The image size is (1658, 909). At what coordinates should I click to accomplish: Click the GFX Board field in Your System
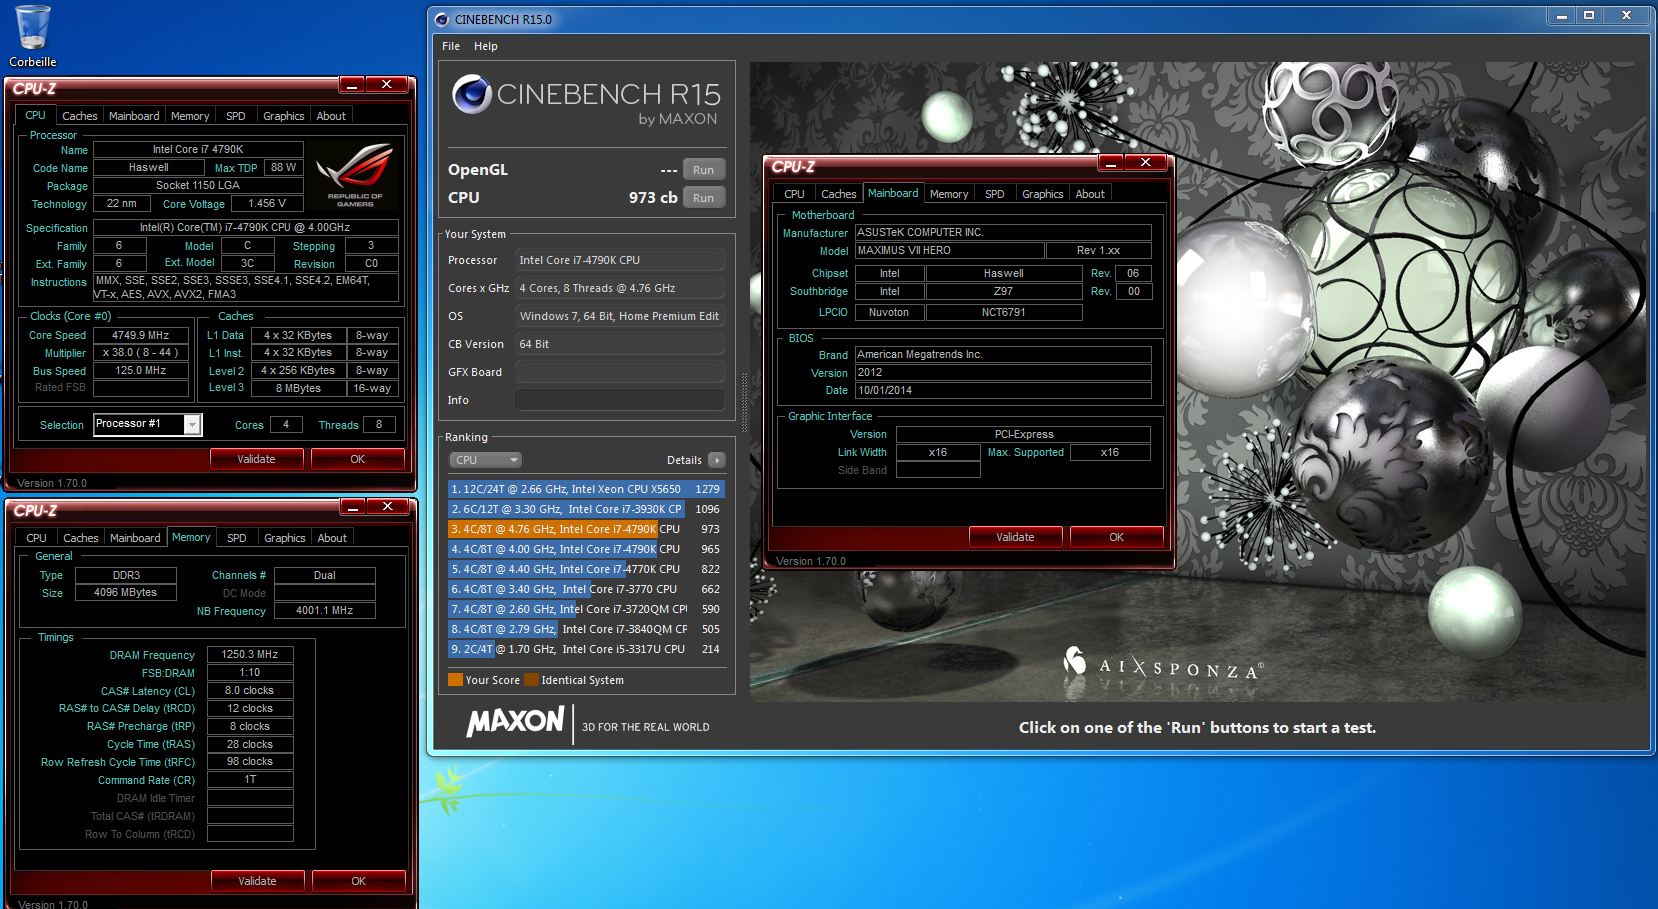(x=620, y=372)
